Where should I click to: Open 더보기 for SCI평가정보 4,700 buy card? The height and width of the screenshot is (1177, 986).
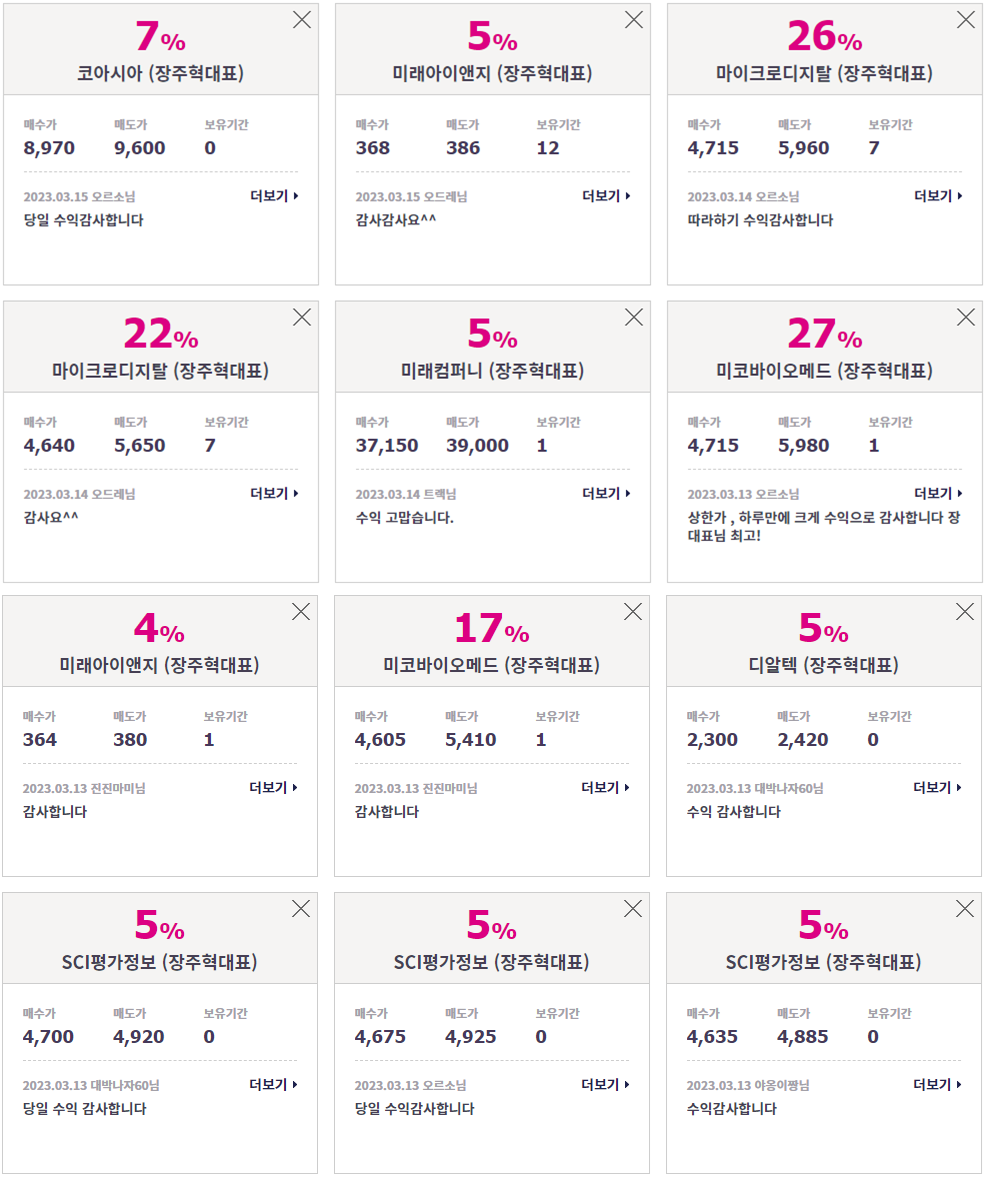[274, 1085]
